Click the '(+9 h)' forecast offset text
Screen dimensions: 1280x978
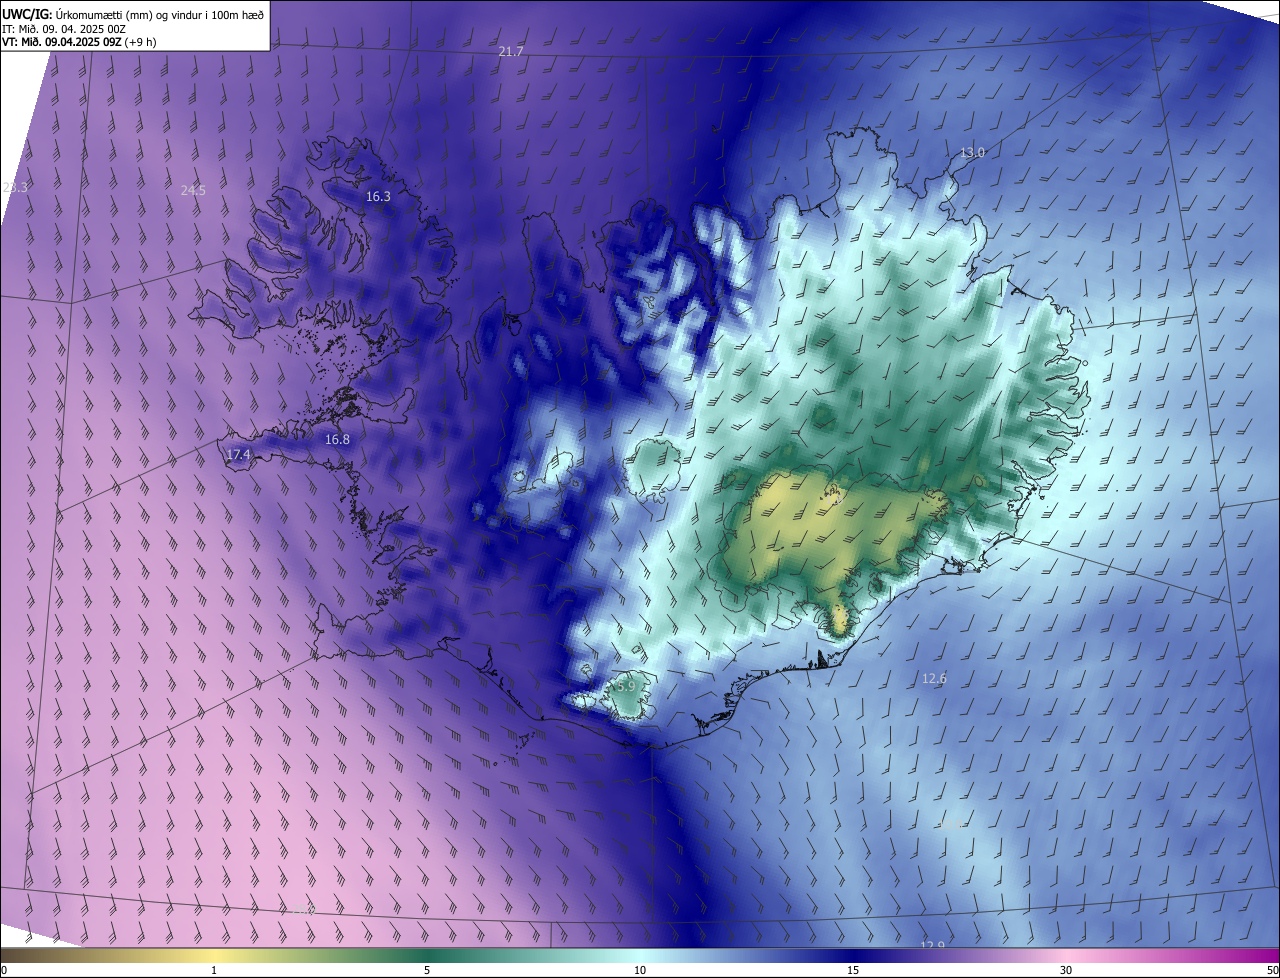141,42
